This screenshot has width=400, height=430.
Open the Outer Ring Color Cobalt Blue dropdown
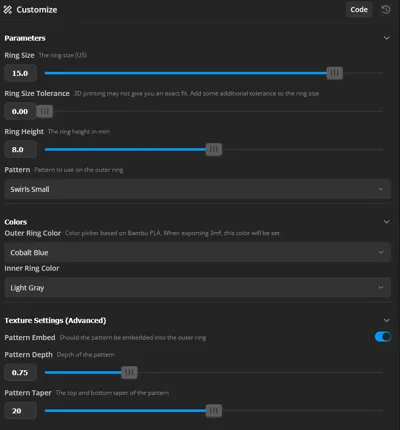coord(197,252)
